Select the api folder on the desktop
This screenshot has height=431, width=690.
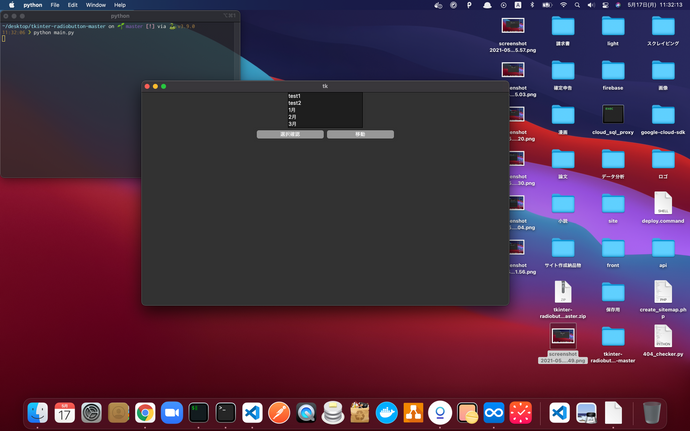(663, 253)
